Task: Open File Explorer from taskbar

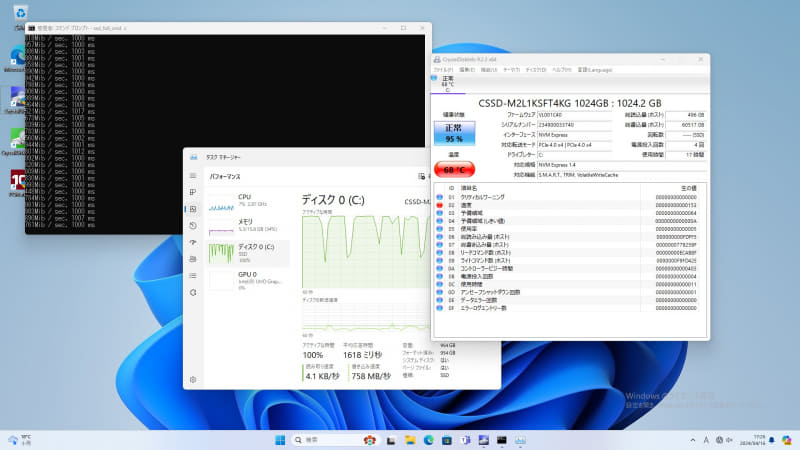Action: (410, 440)
